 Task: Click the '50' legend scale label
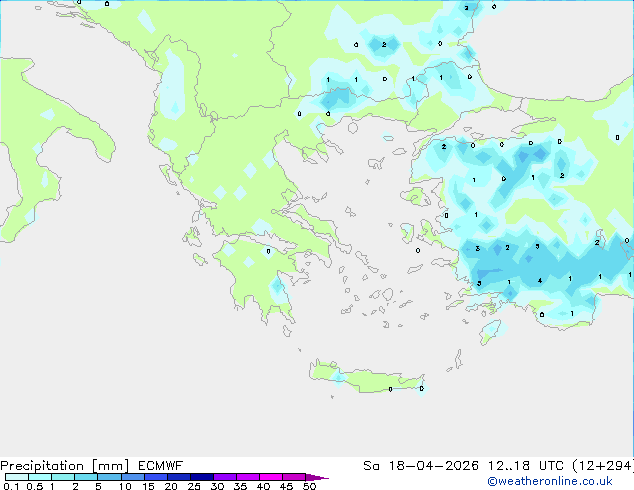point(309,486)
